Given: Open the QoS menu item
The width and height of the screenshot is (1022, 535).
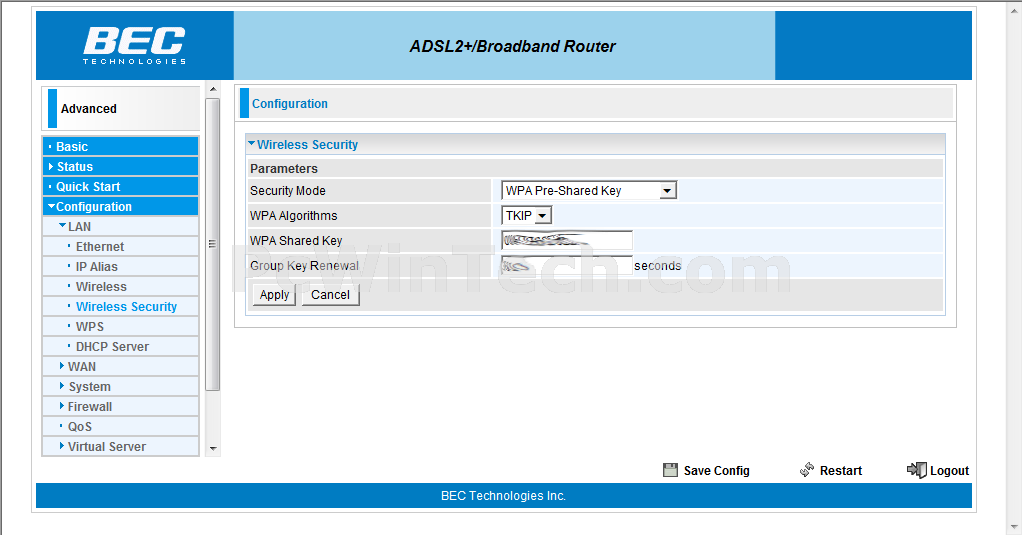Looking at the screenshot, I should click(x=80, y=426).
